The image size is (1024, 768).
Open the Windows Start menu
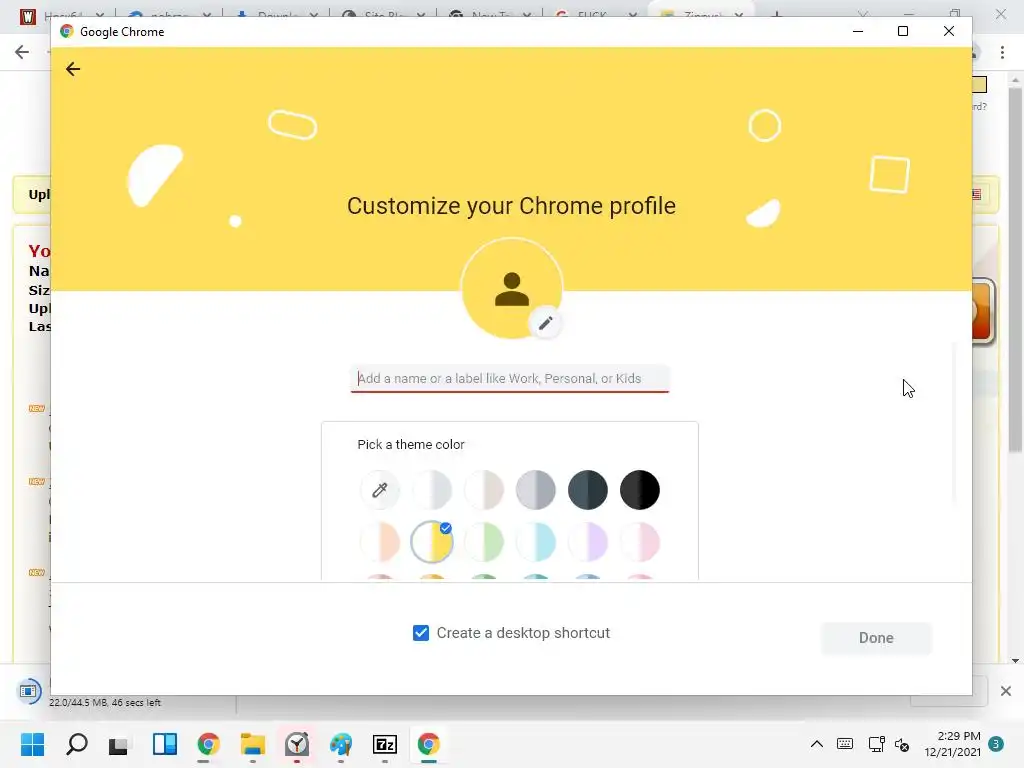point(32,744)
